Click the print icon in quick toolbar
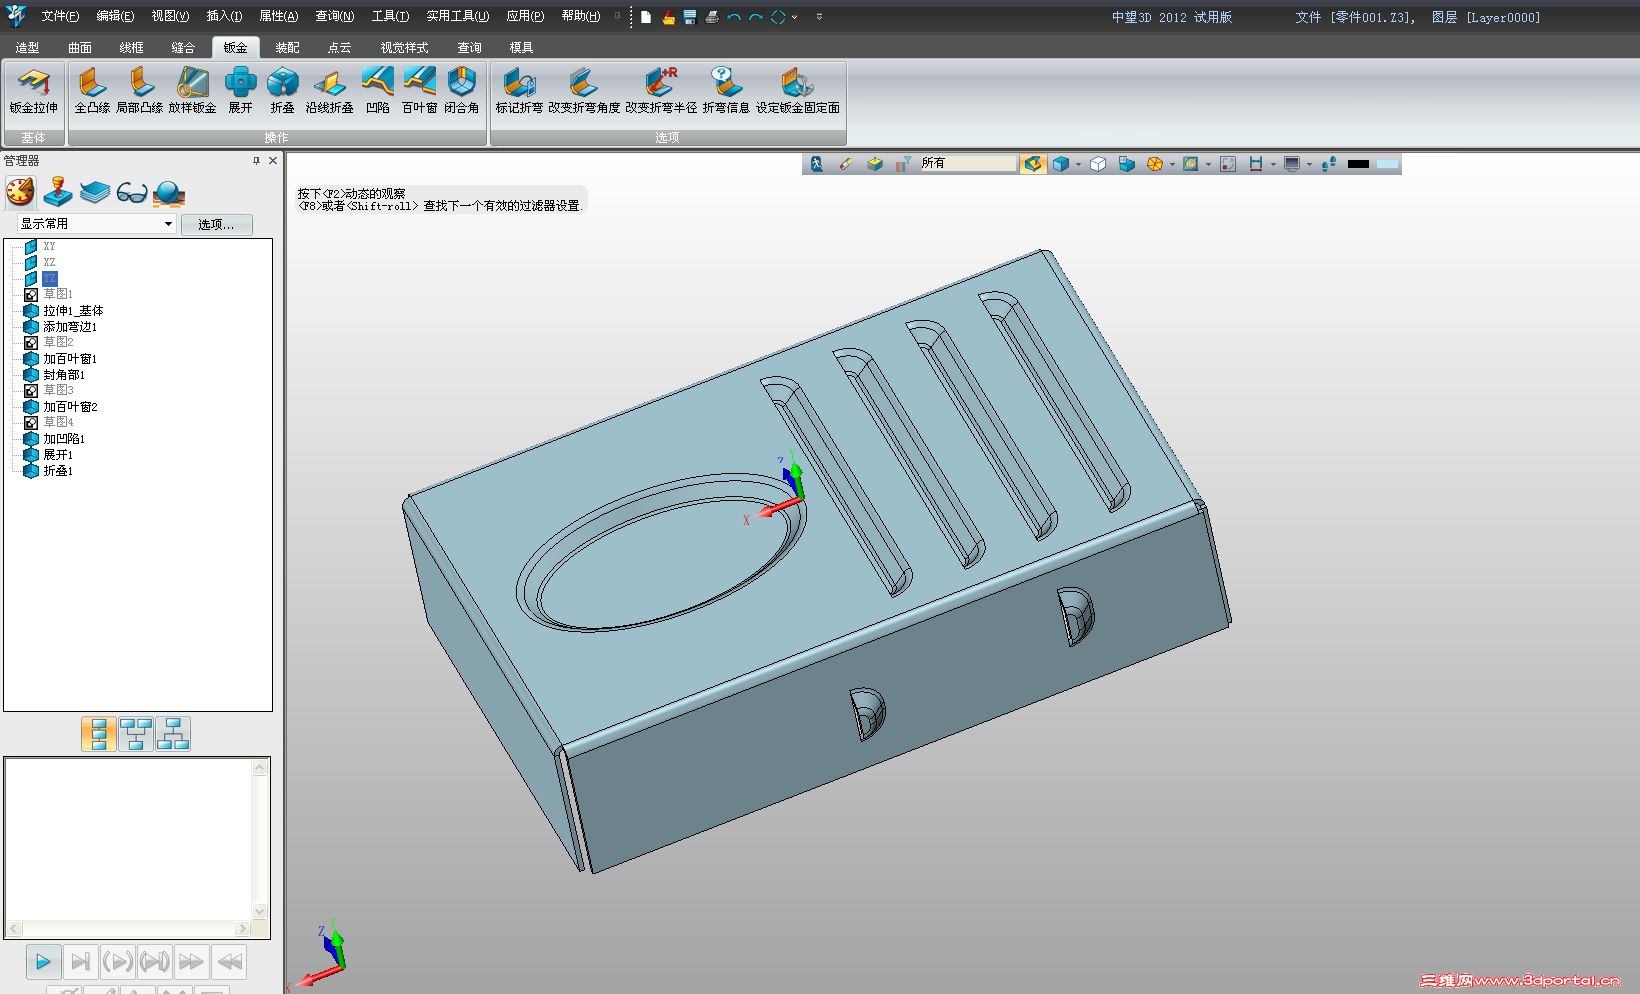Viewport: 1640px width, 994px height. [x=712, y=17]
